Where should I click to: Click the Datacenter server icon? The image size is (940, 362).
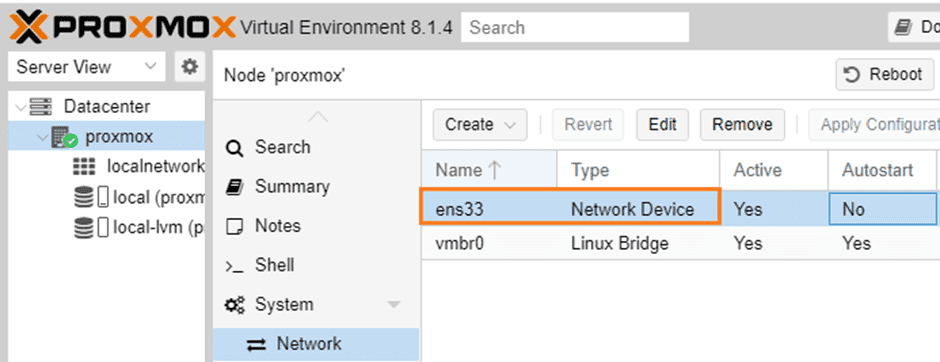pos(41,107)
